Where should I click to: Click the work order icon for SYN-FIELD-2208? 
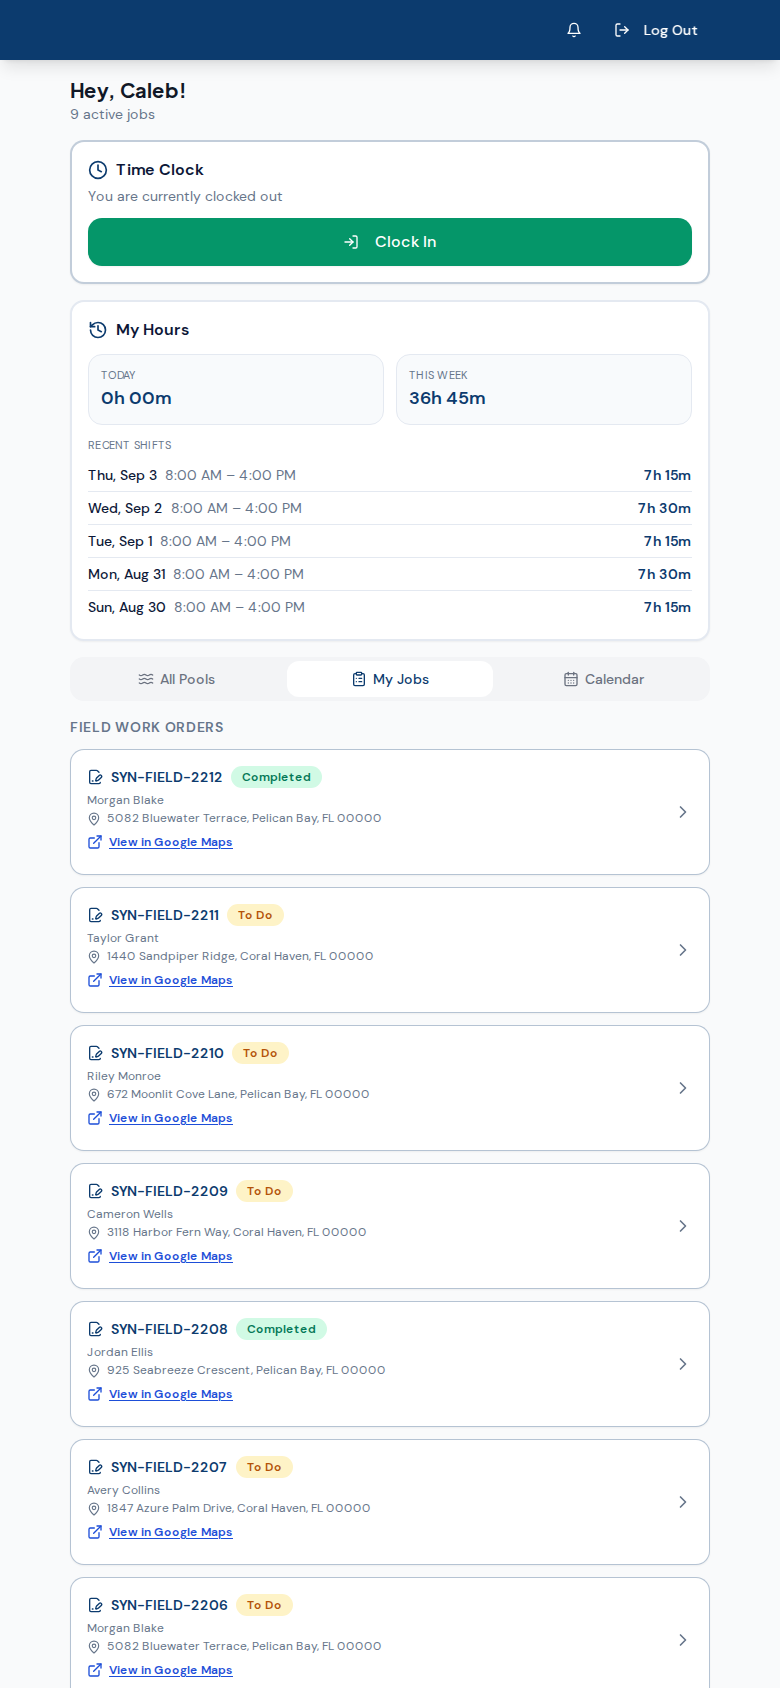(x=96, y=1329)
